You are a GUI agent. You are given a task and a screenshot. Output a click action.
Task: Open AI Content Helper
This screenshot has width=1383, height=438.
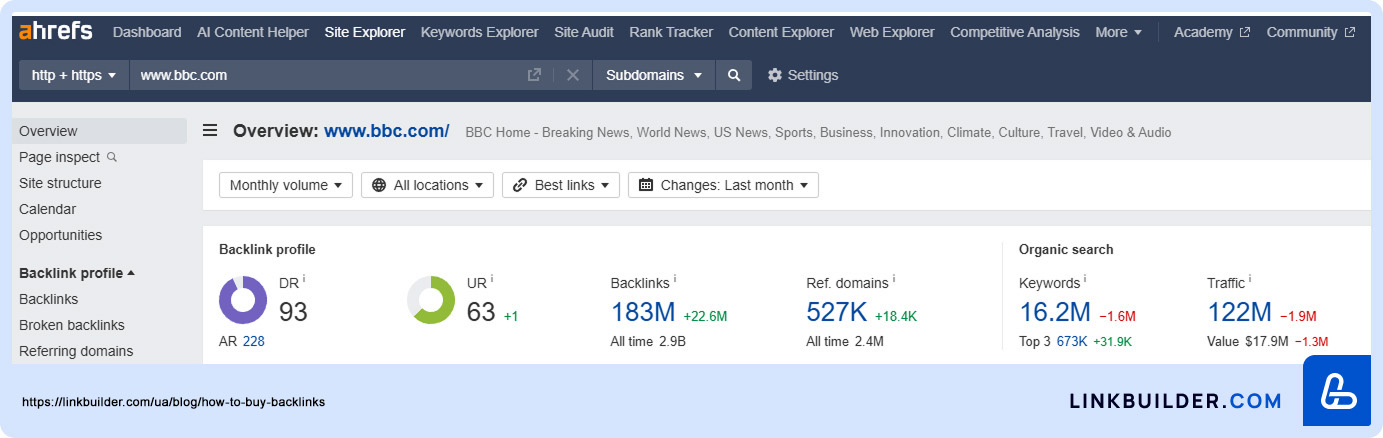(253, 32)
